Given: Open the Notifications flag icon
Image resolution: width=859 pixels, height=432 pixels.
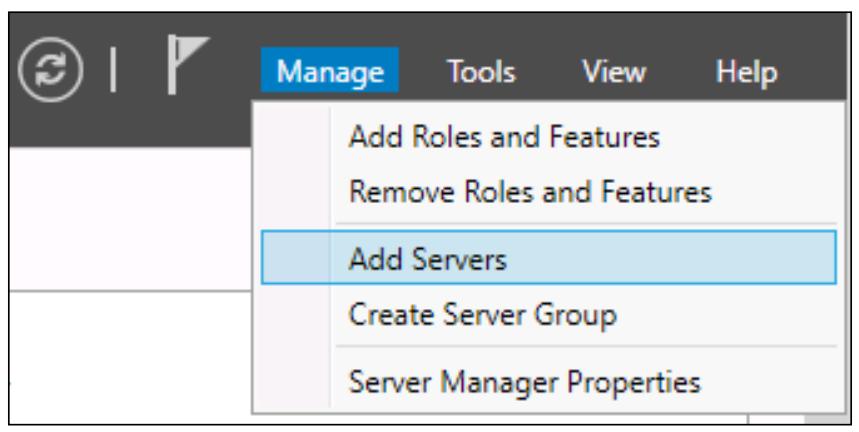Looking at the screenshot, I should 187,65.
